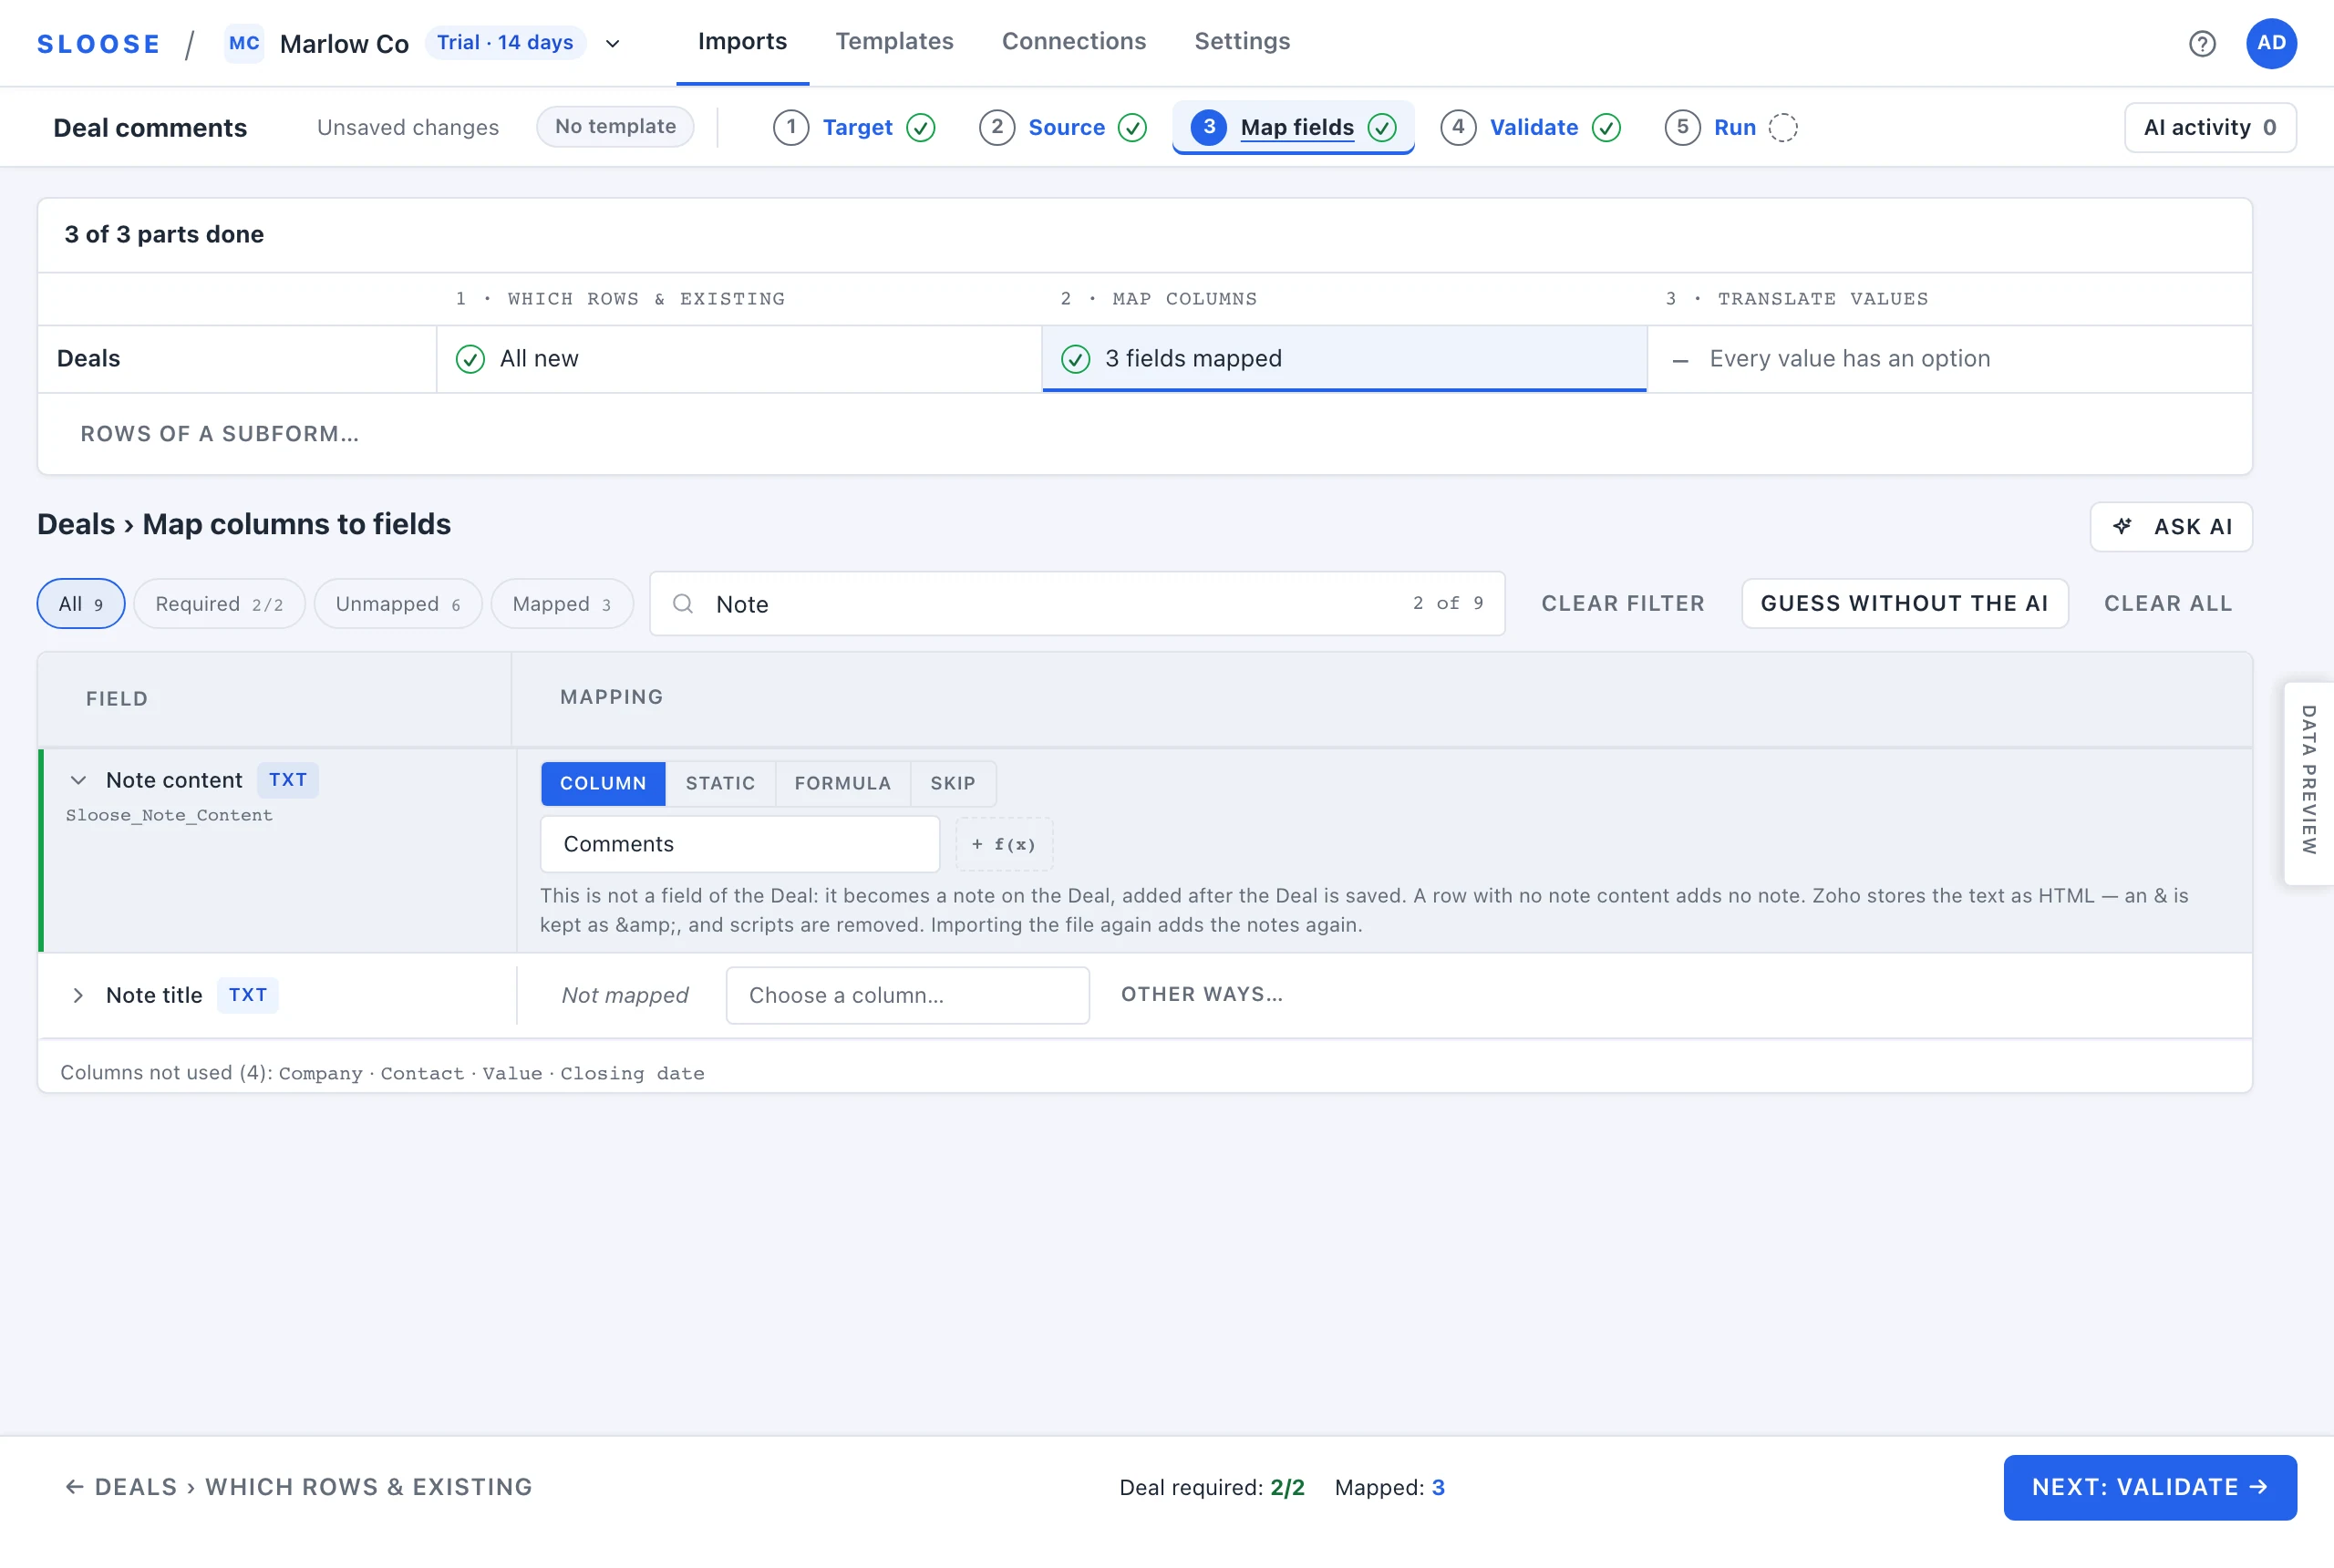Screen dimensions: 2334x1568
Task: Click unused column Closing date
Action: tap(632, 1073)
